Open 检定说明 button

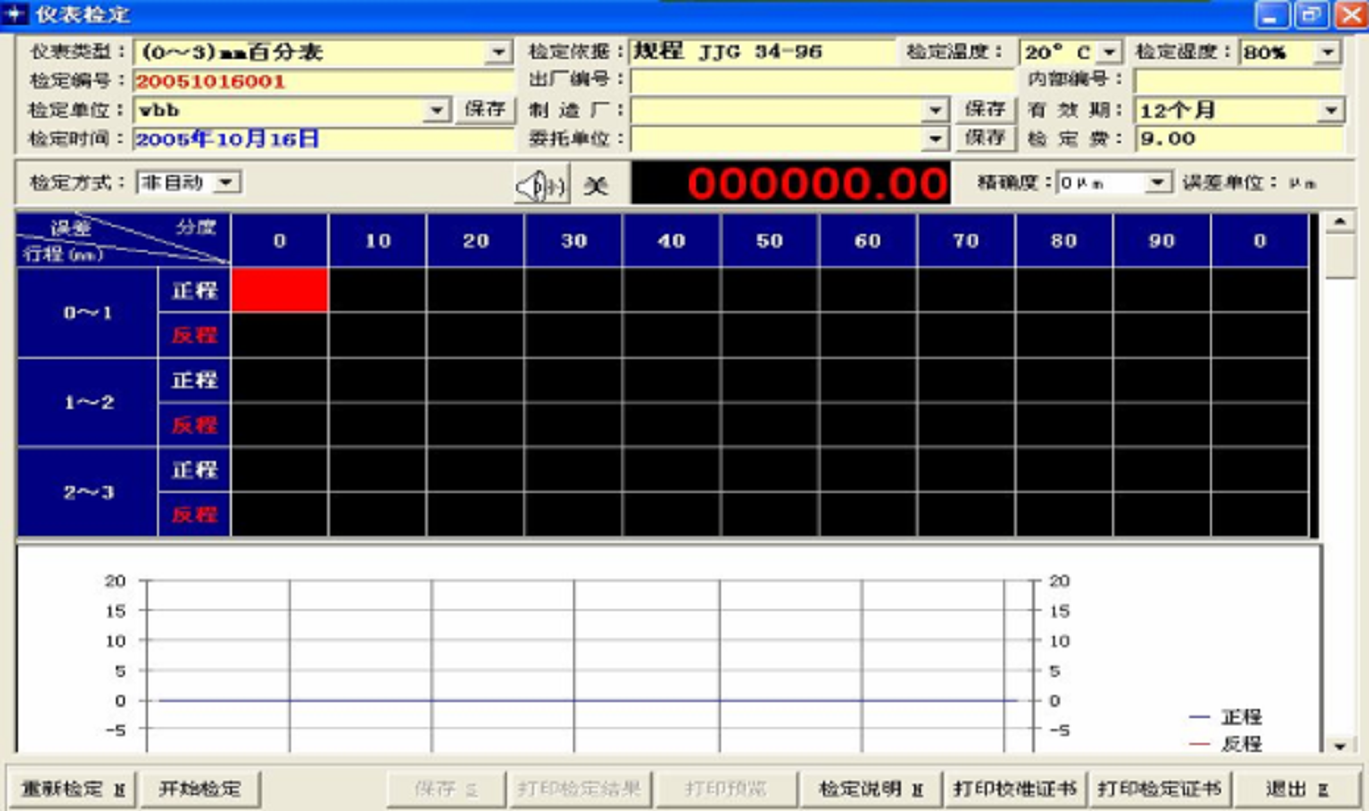coord(870,789)
